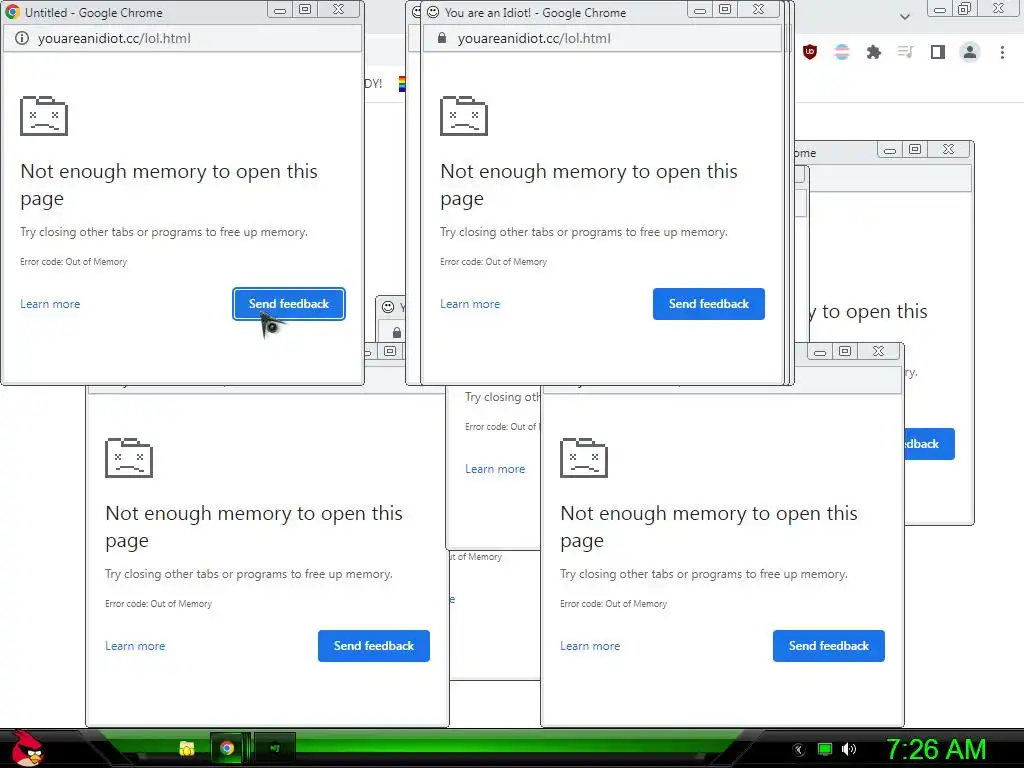Expand the tab search chevron in main Chrome window
1024x768 pixels.
coord(904,16)
